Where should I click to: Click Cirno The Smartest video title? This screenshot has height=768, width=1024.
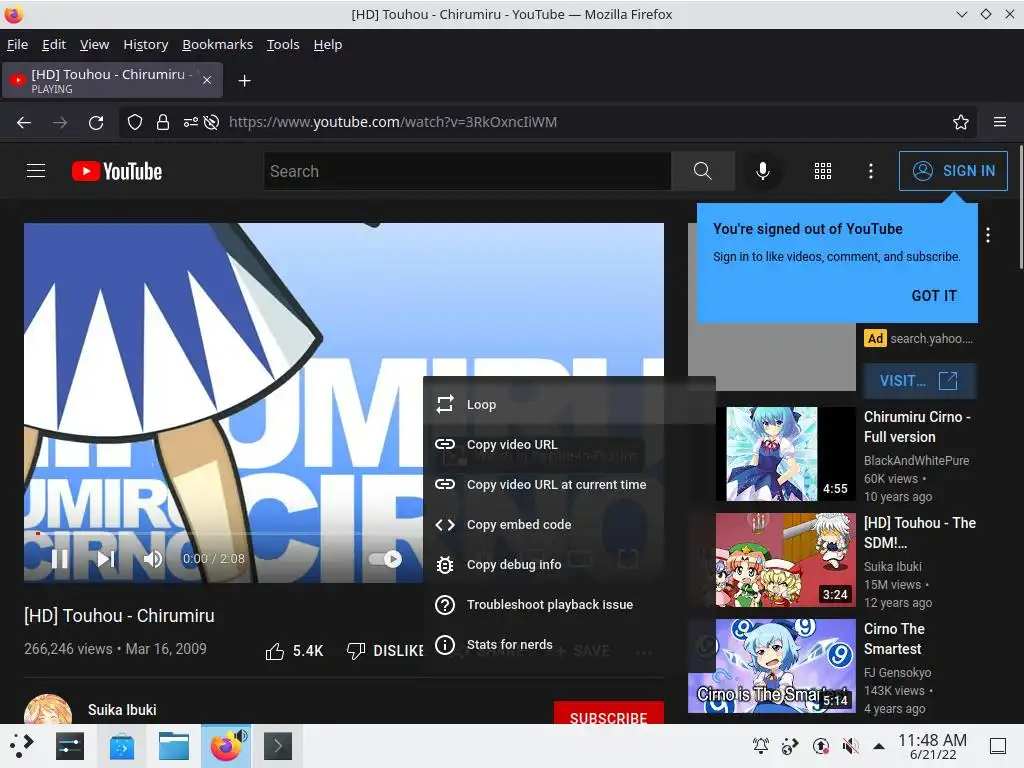pos(894,639)
